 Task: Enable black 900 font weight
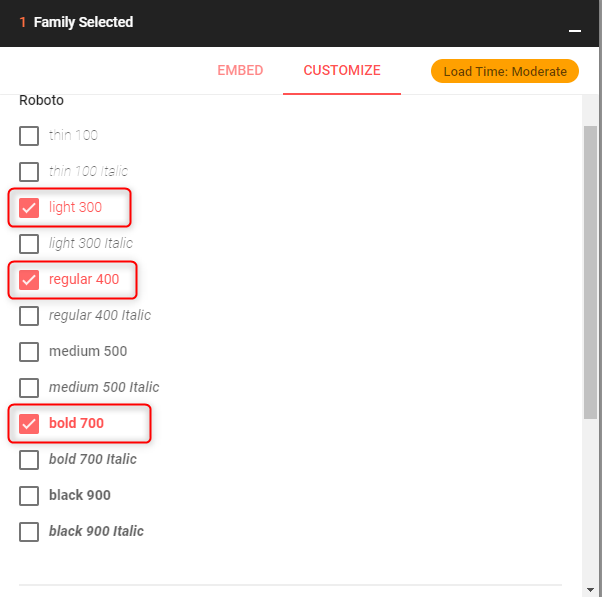click(x=29, y=496)
